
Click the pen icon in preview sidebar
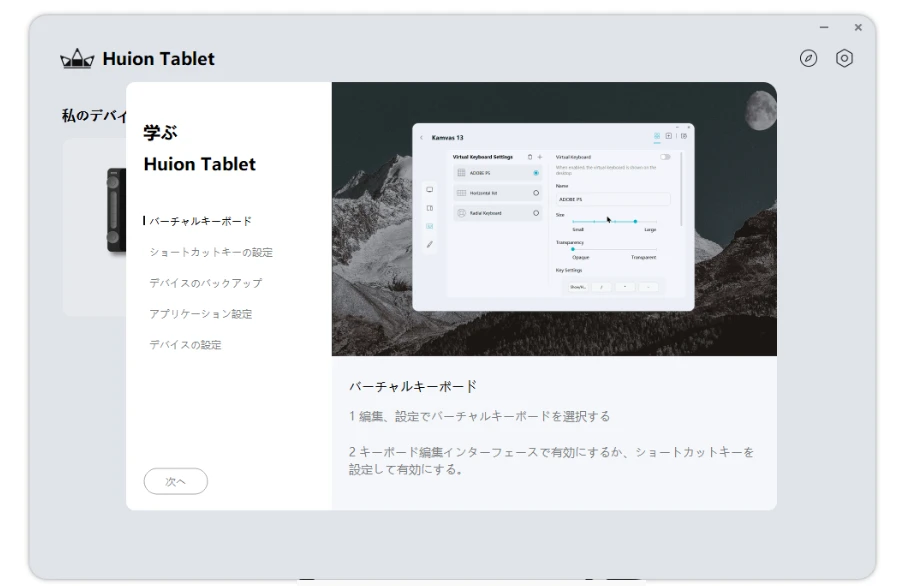pos(429,243)
